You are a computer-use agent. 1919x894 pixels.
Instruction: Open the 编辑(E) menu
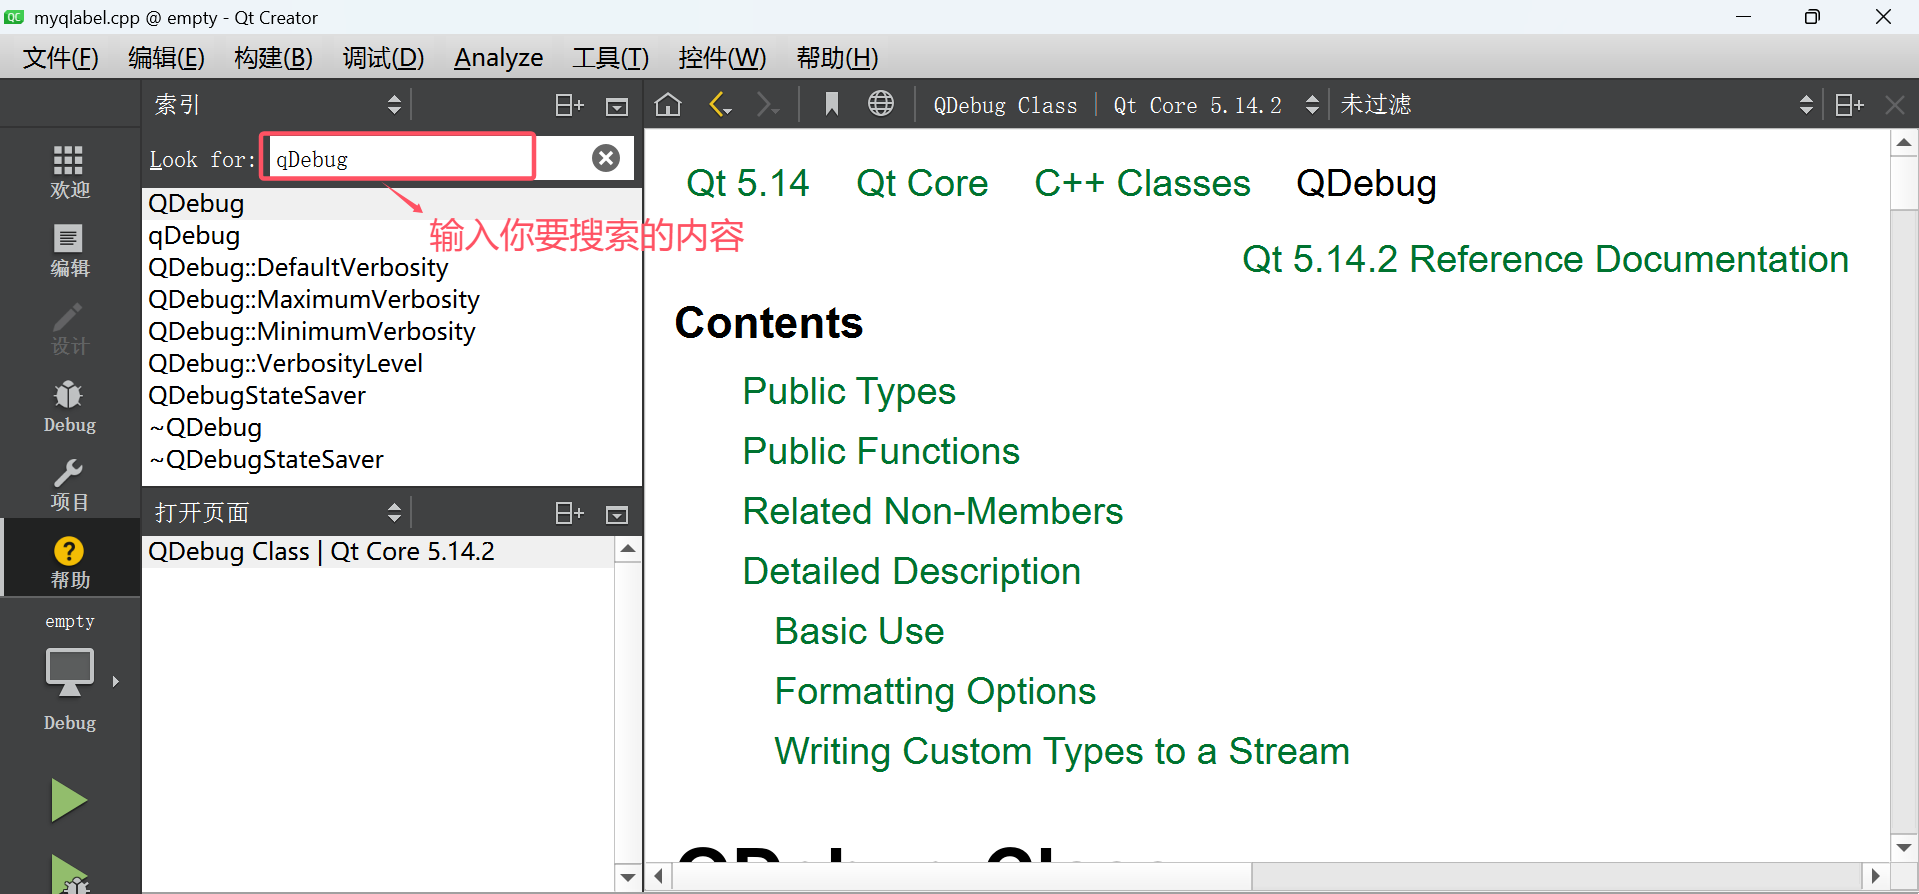click(166, 58)
